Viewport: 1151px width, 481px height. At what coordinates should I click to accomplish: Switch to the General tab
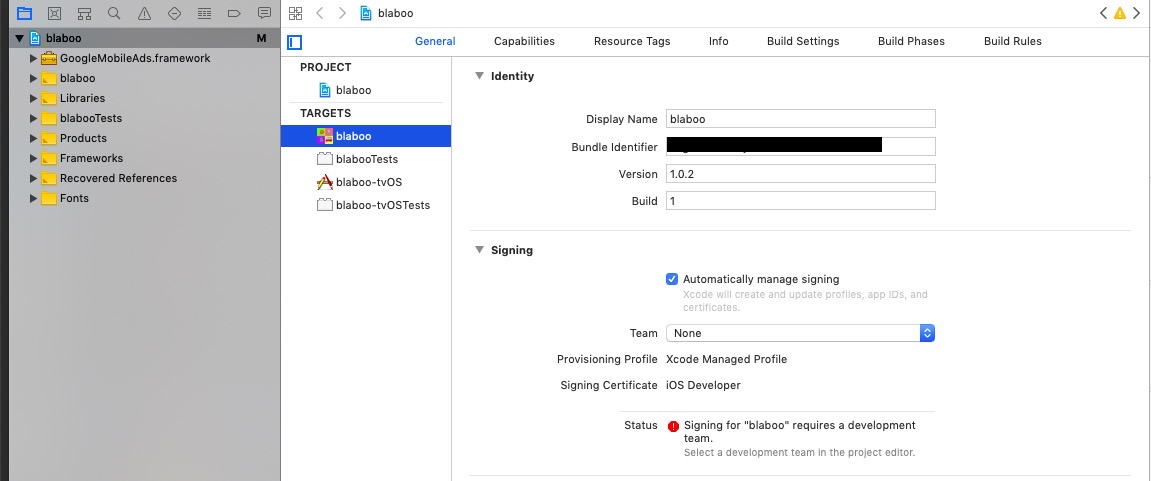point(435,41)
